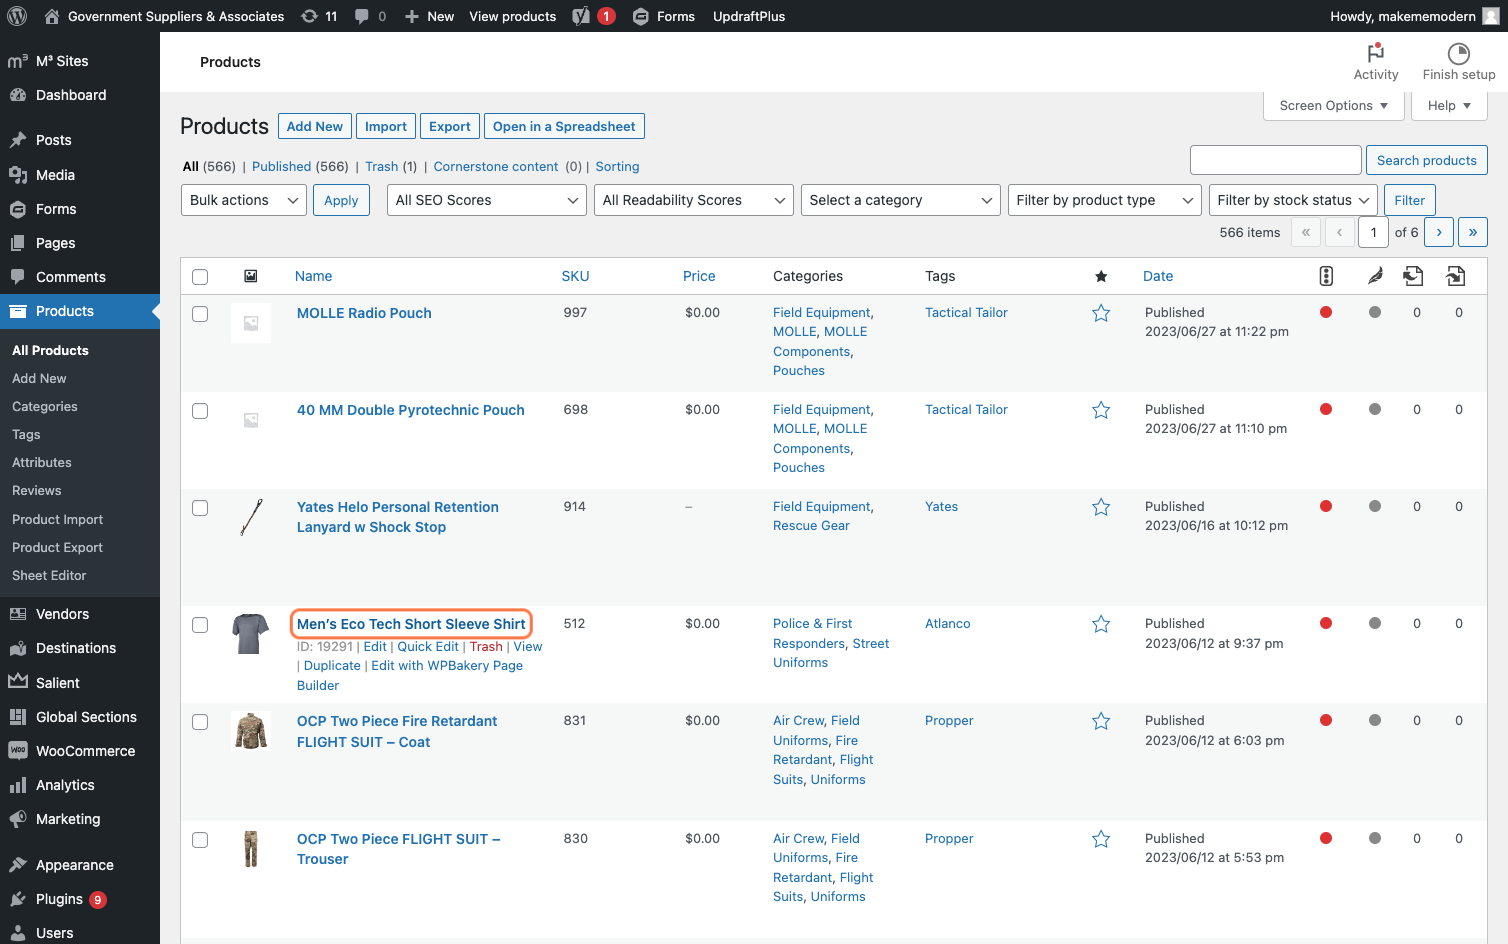Go to the next page arrow
The width and height of the screenshot is (1508, 944).
click(1439, 232)
